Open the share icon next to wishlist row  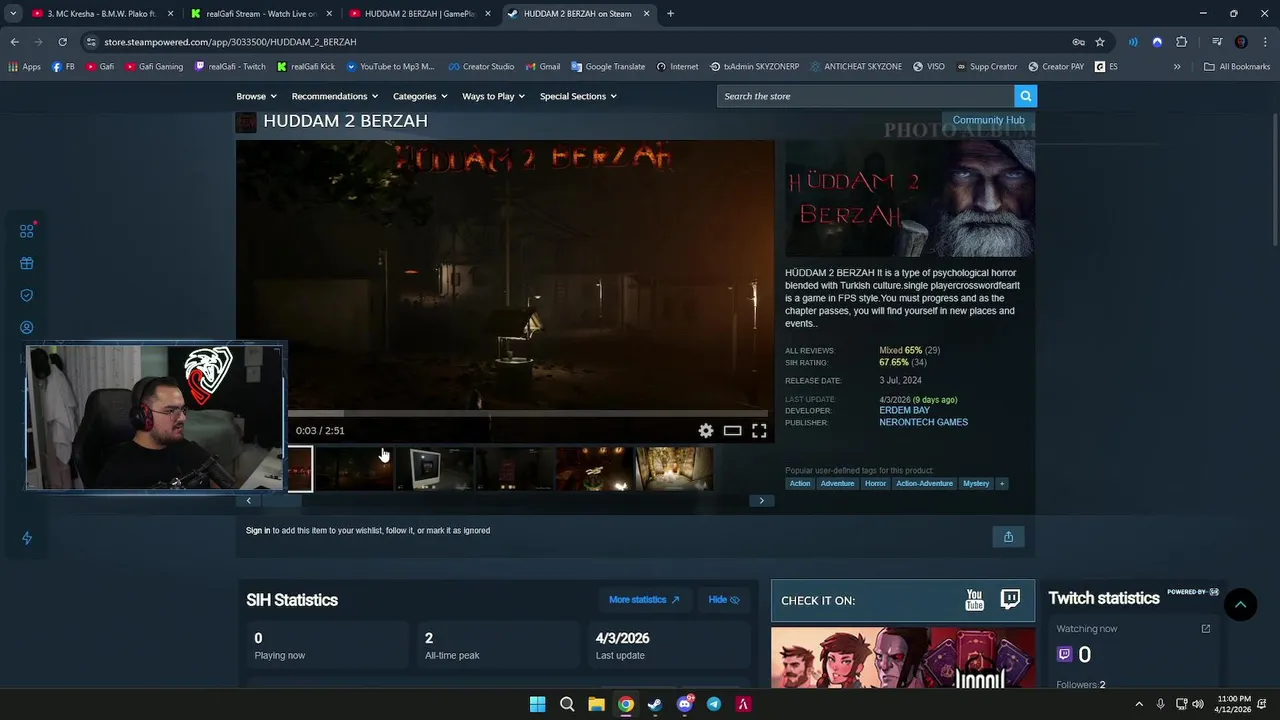point(1008,537)
